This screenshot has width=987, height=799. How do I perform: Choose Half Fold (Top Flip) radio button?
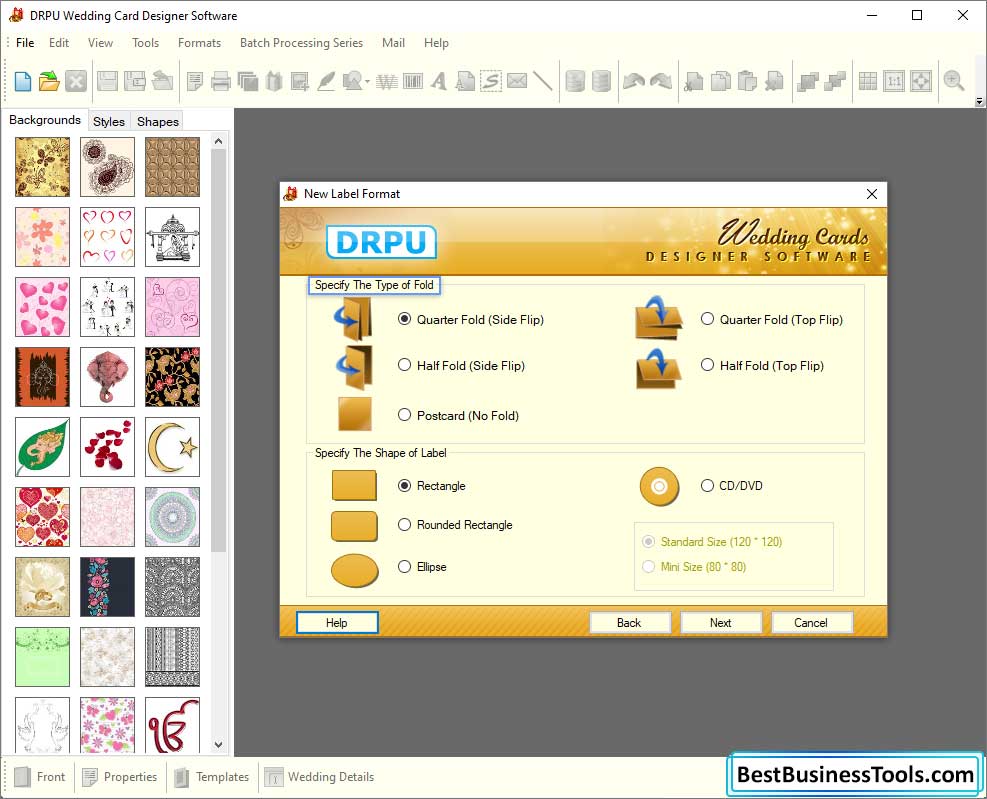pyautogui.click(x=708, y=365)
